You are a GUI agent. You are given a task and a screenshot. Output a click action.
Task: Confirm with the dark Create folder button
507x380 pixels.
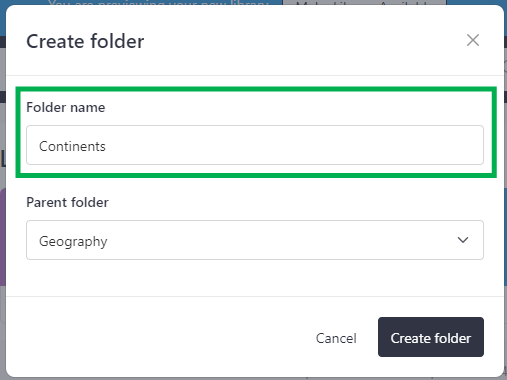pos(431,337)
